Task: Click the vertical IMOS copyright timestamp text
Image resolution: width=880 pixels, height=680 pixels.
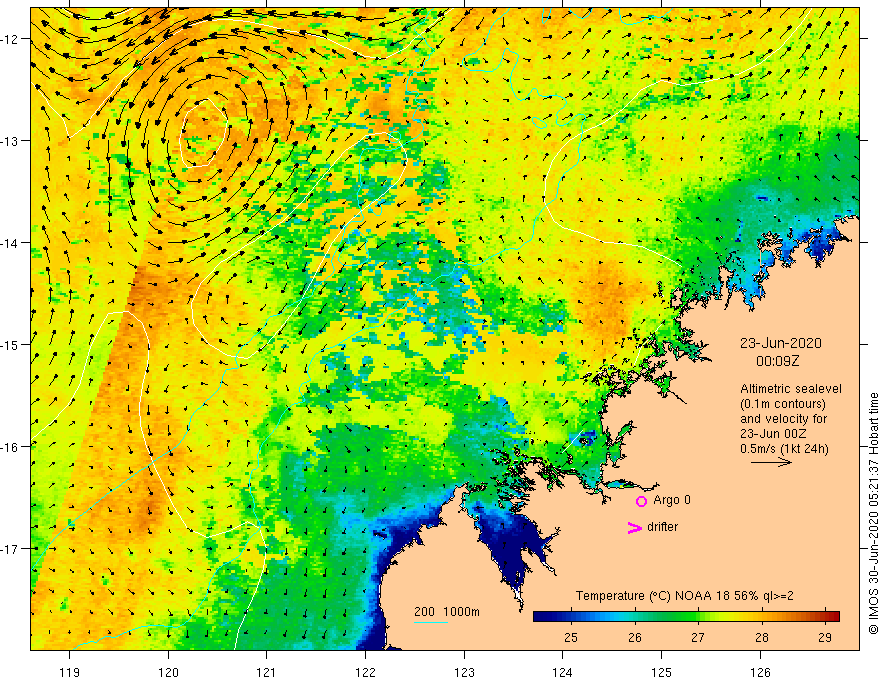Action: pos(873,513)
